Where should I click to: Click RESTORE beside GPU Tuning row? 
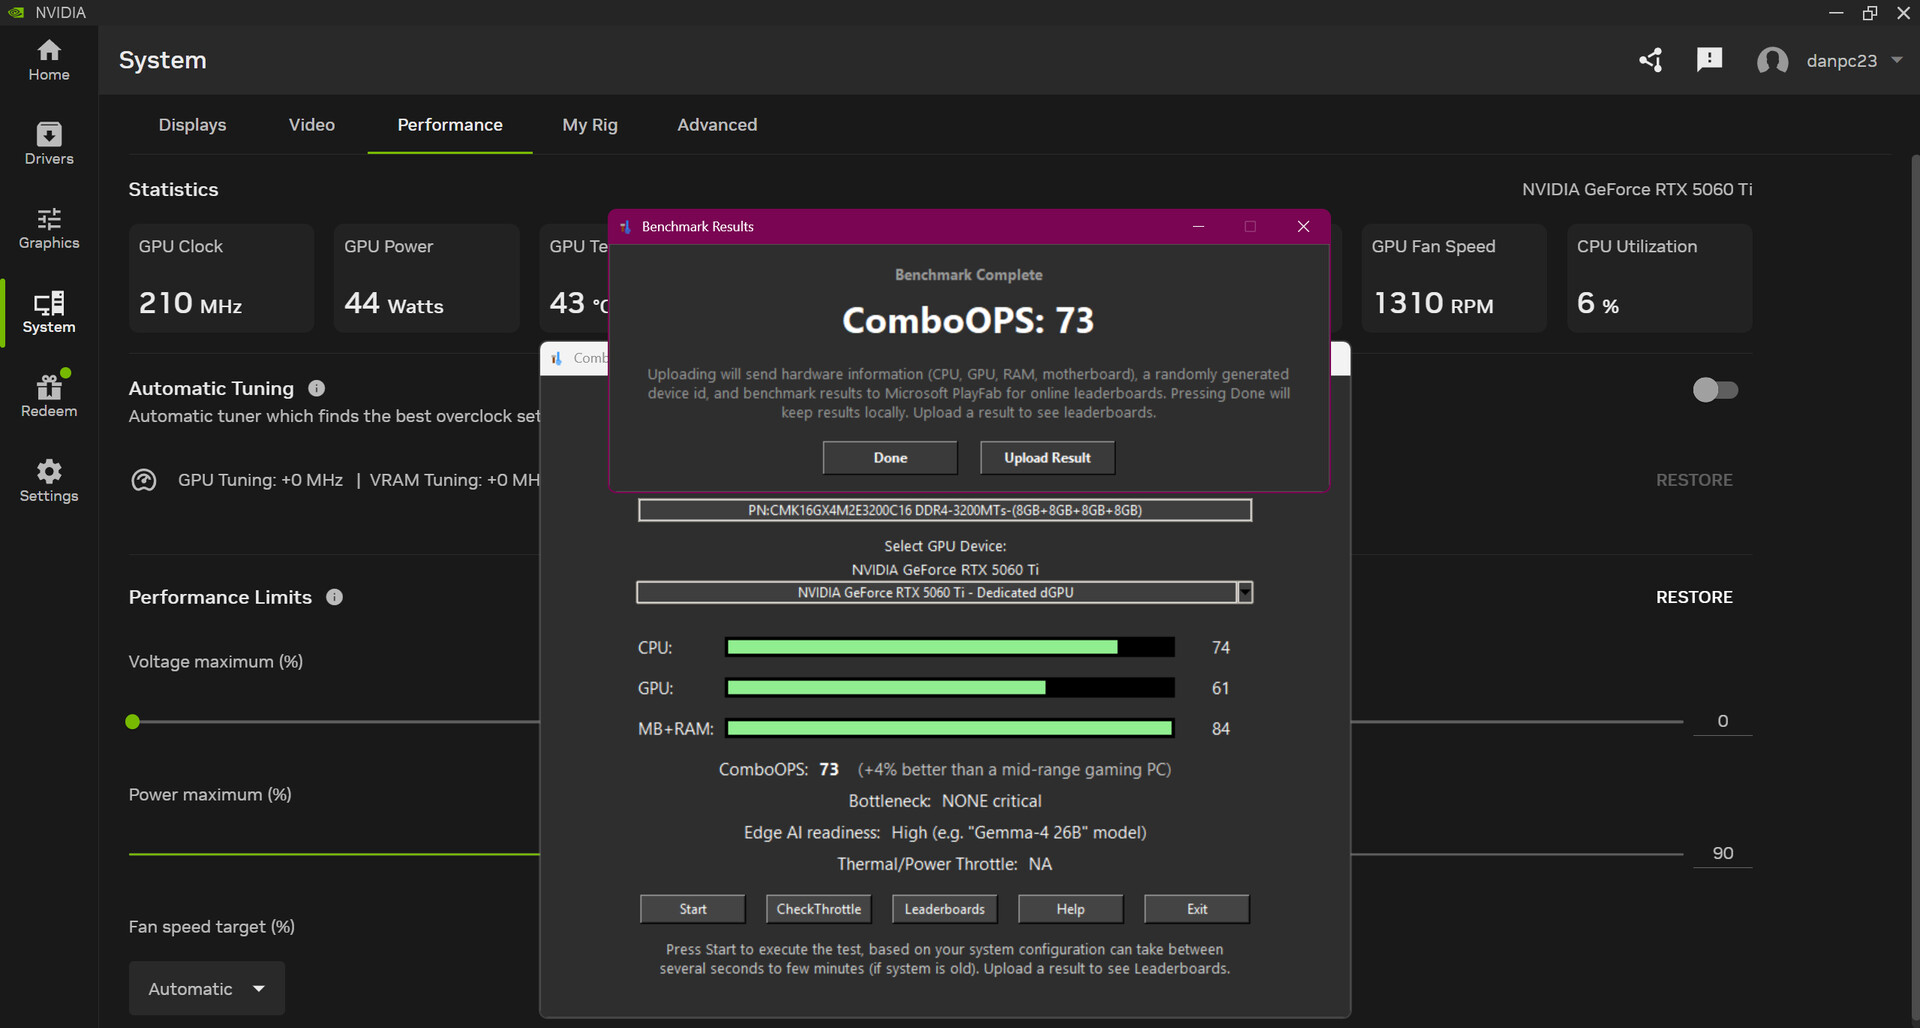[1694, 480]
